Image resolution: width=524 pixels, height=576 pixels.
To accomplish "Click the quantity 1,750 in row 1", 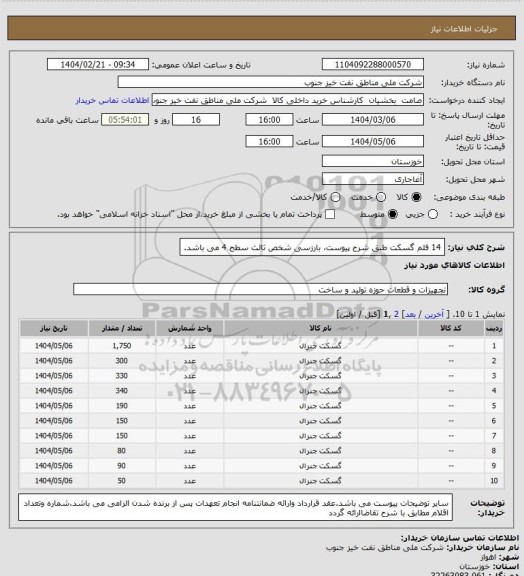I will 122,346.
